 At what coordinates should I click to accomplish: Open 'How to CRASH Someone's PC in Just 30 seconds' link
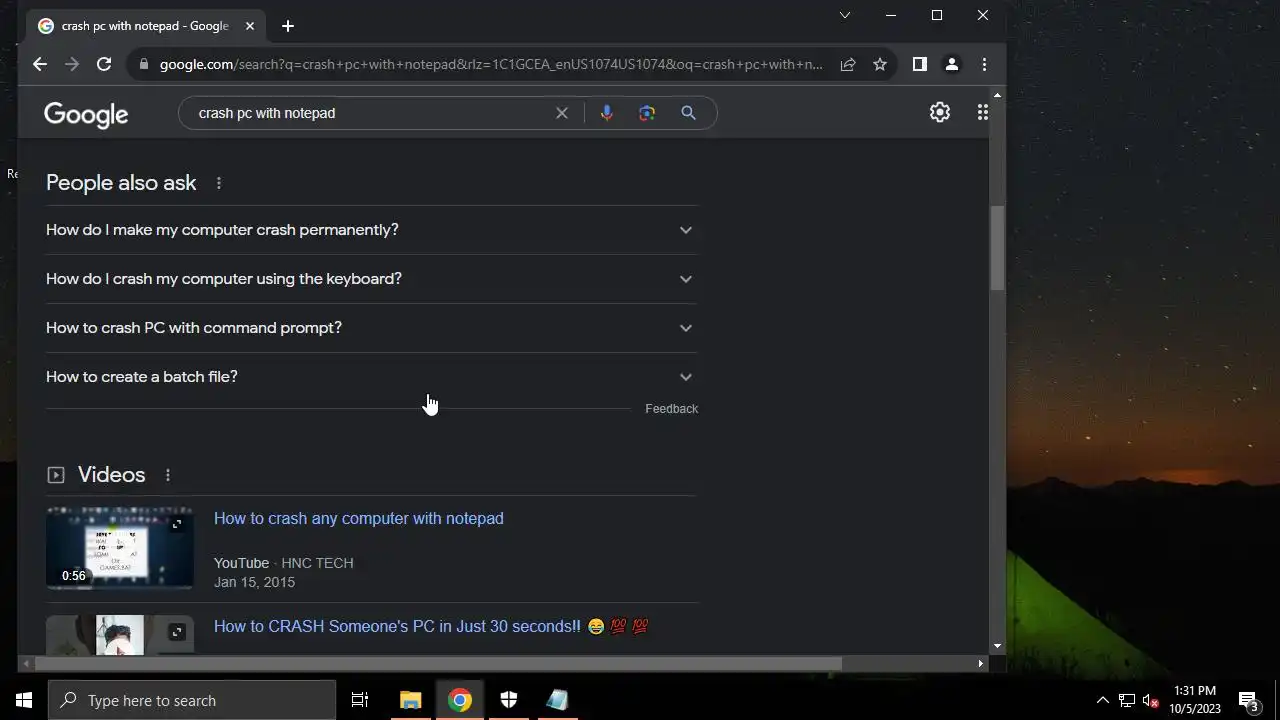pos(431,626)
